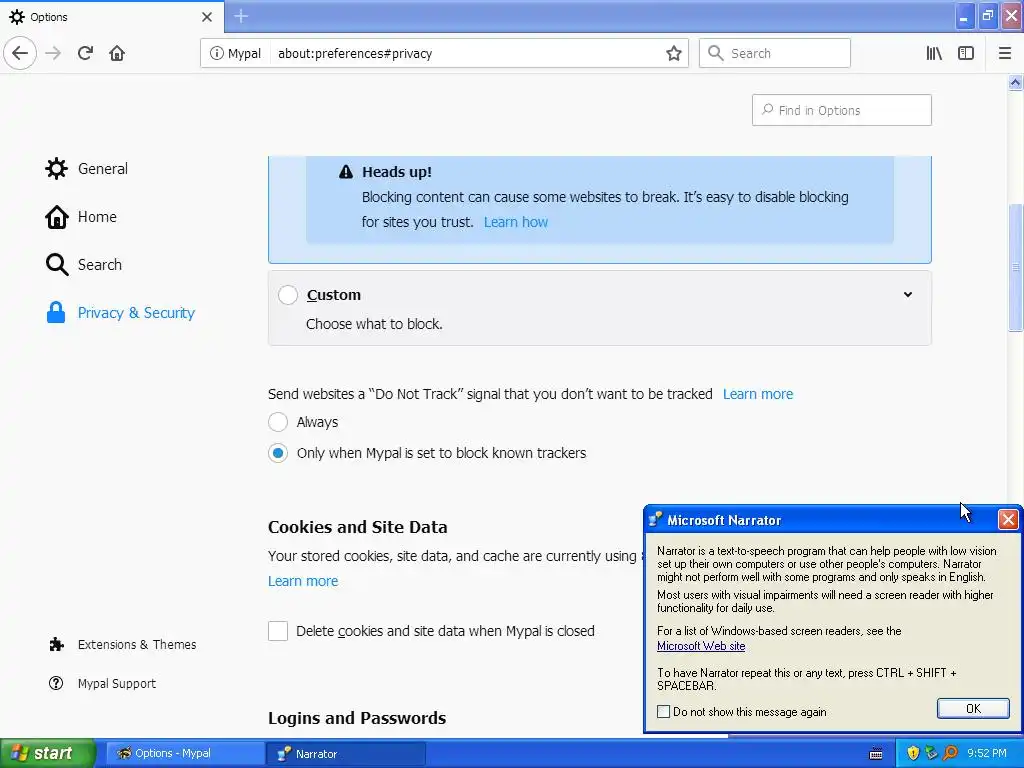The image size is (1024, 768).
Task: Click the Cookies and Site Data heading
Action: point(358,527)
